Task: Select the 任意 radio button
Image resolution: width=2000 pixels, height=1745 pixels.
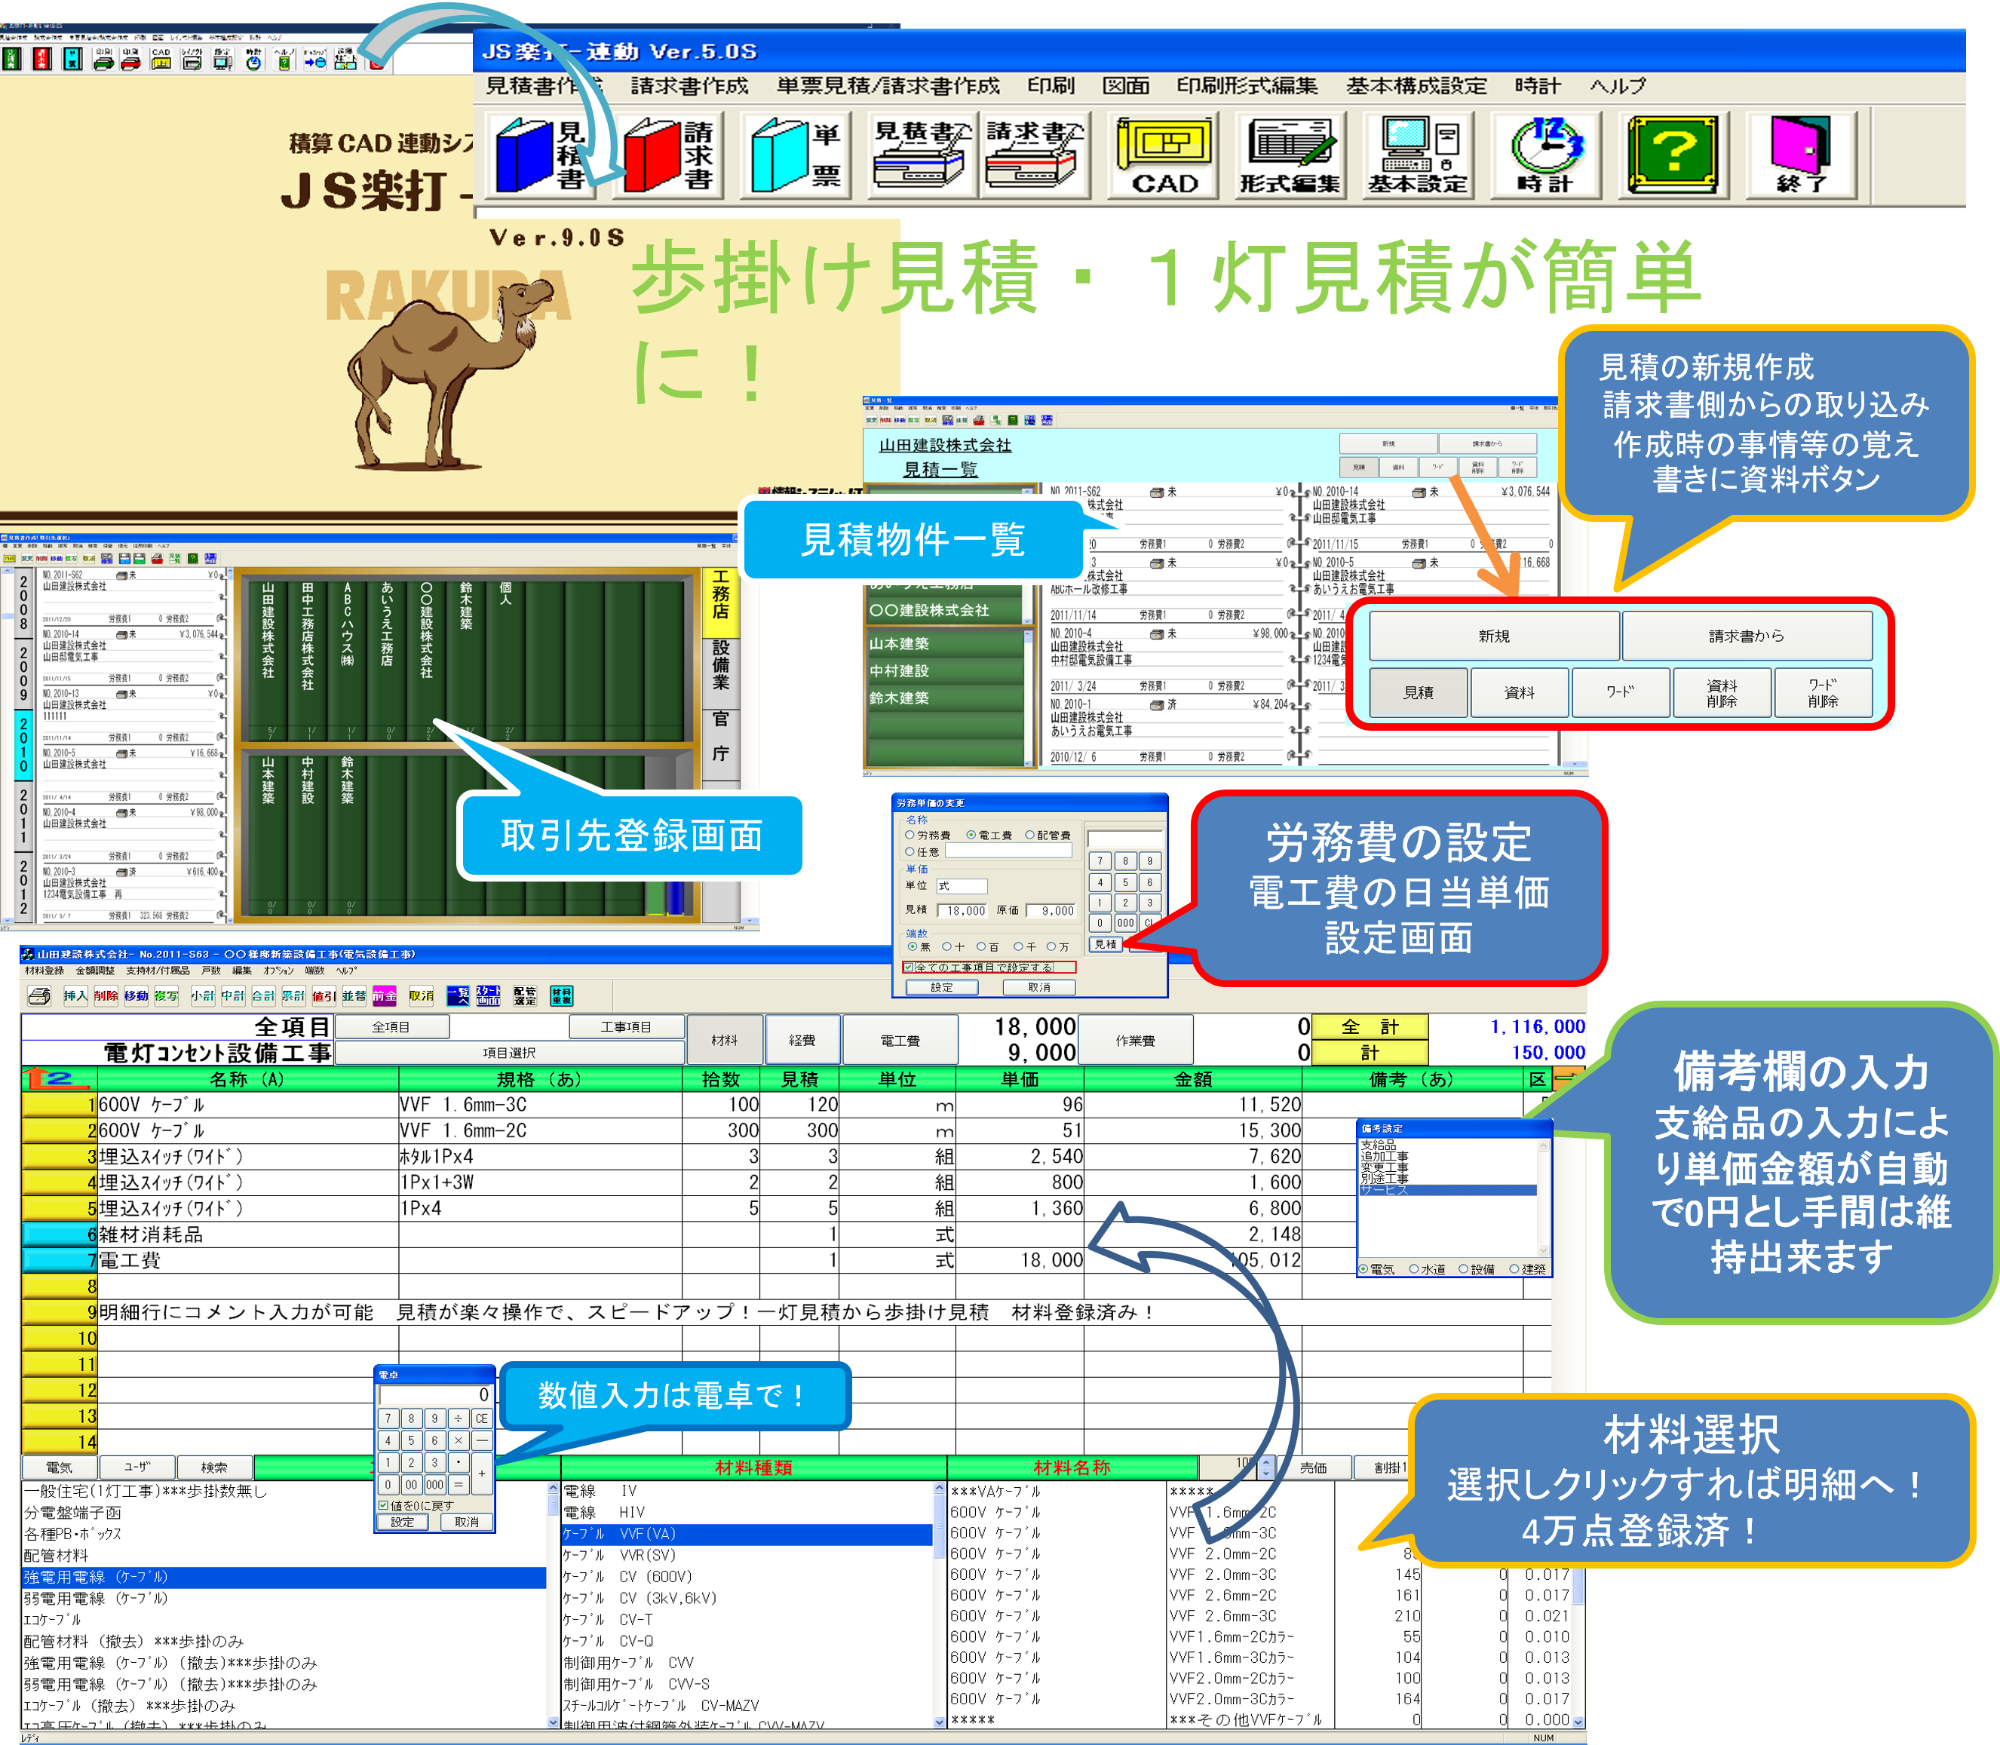Action: pos(910,852)
